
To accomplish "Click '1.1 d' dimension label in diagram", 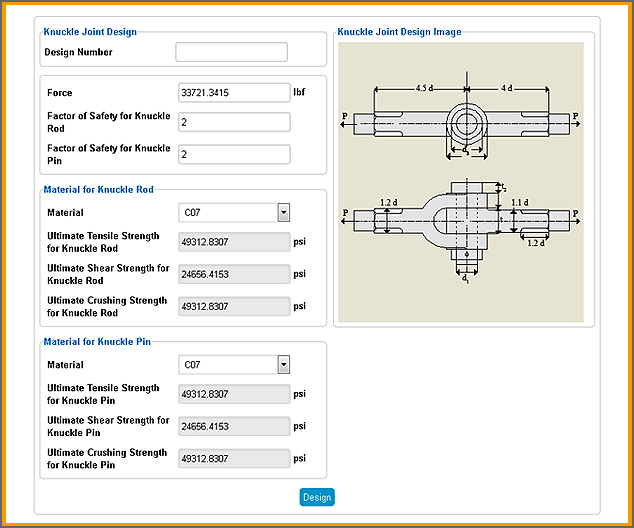I will pos(520,202).
